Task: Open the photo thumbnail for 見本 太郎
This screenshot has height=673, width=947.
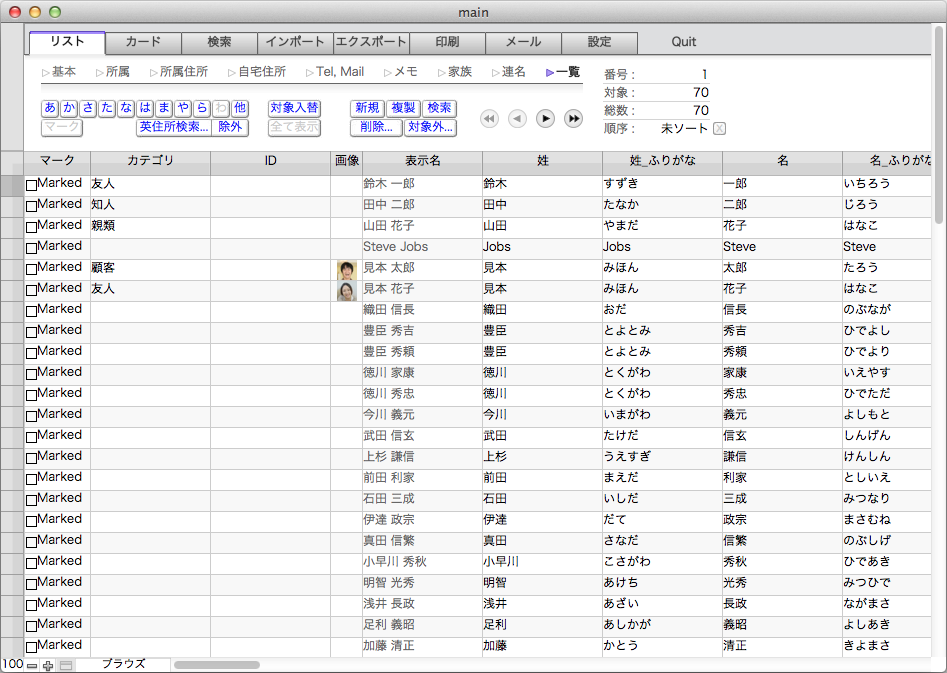Action: point(347,269)
